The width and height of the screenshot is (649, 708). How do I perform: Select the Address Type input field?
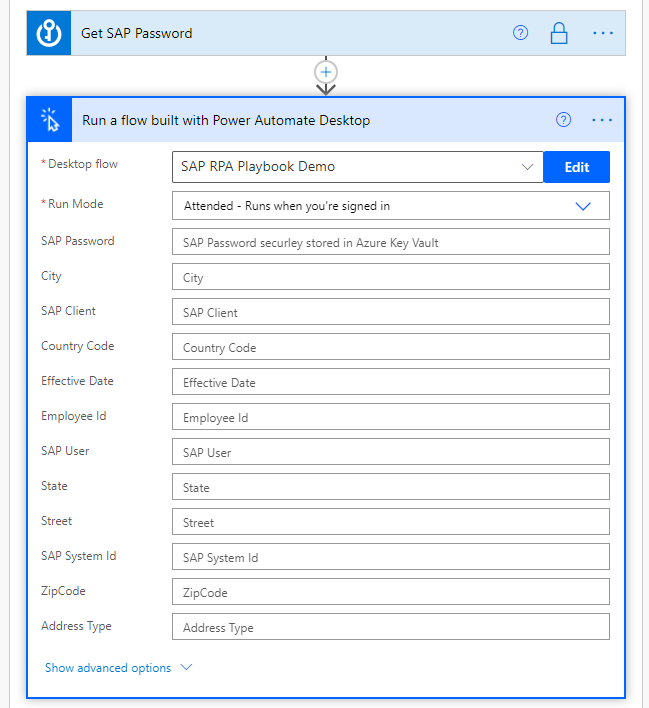tap(391, 627)
